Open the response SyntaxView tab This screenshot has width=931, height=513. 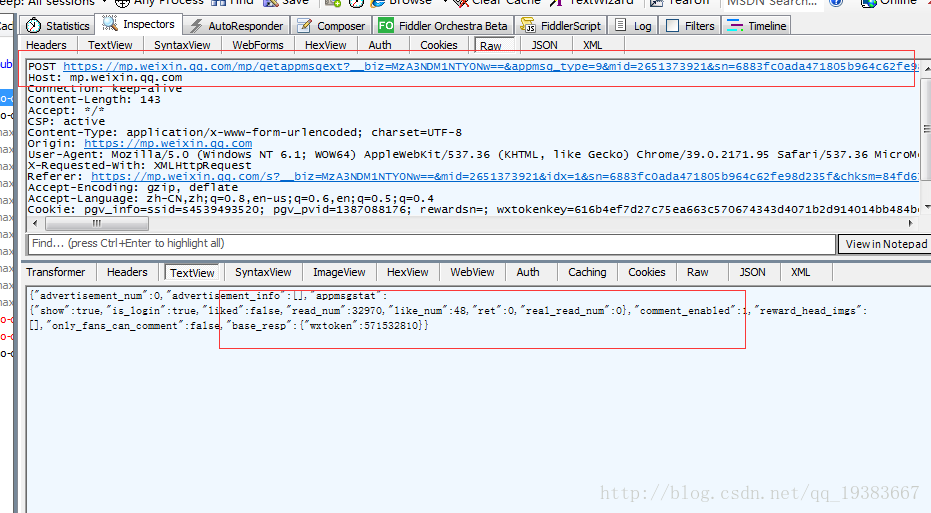click(x=263, y=272)
